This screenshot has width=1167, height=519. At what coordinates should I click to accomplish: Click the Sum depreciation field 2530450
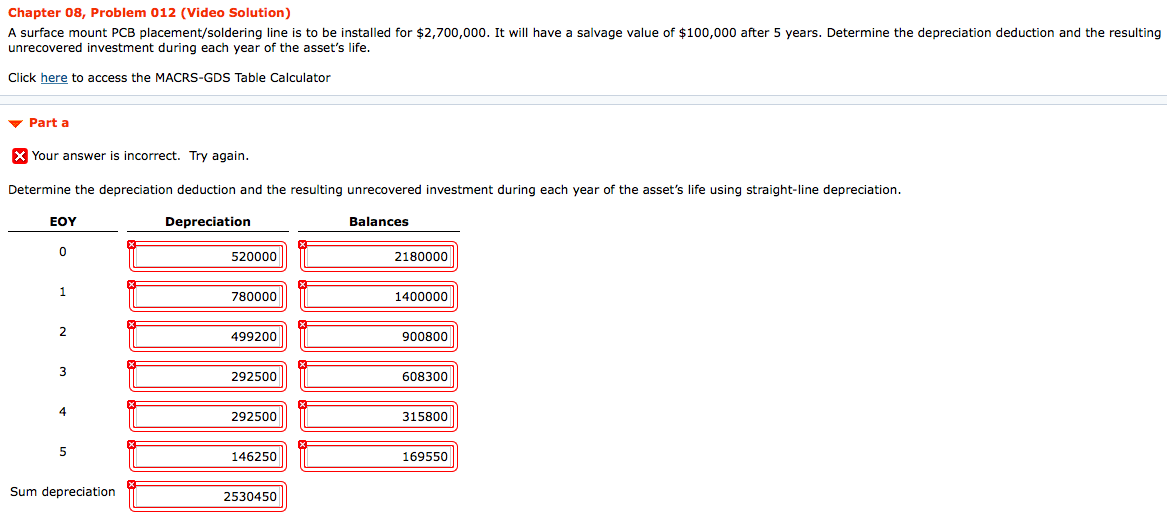[208, 497]
